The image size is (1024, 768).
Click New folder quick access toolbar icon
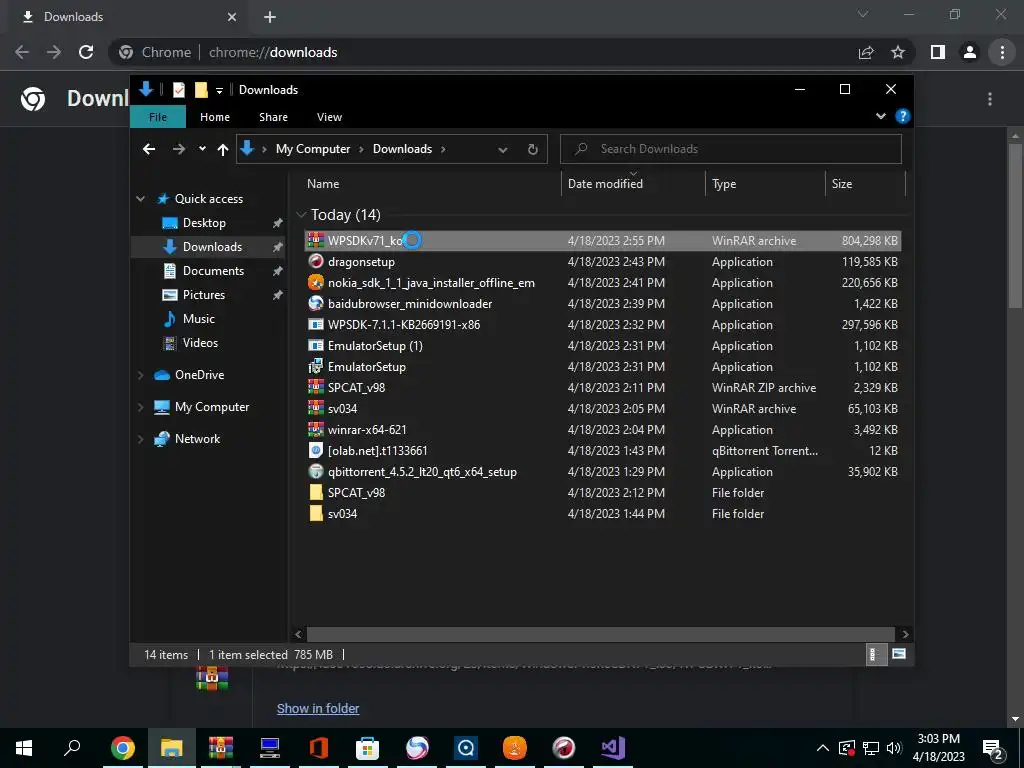(x=201, y=89)
